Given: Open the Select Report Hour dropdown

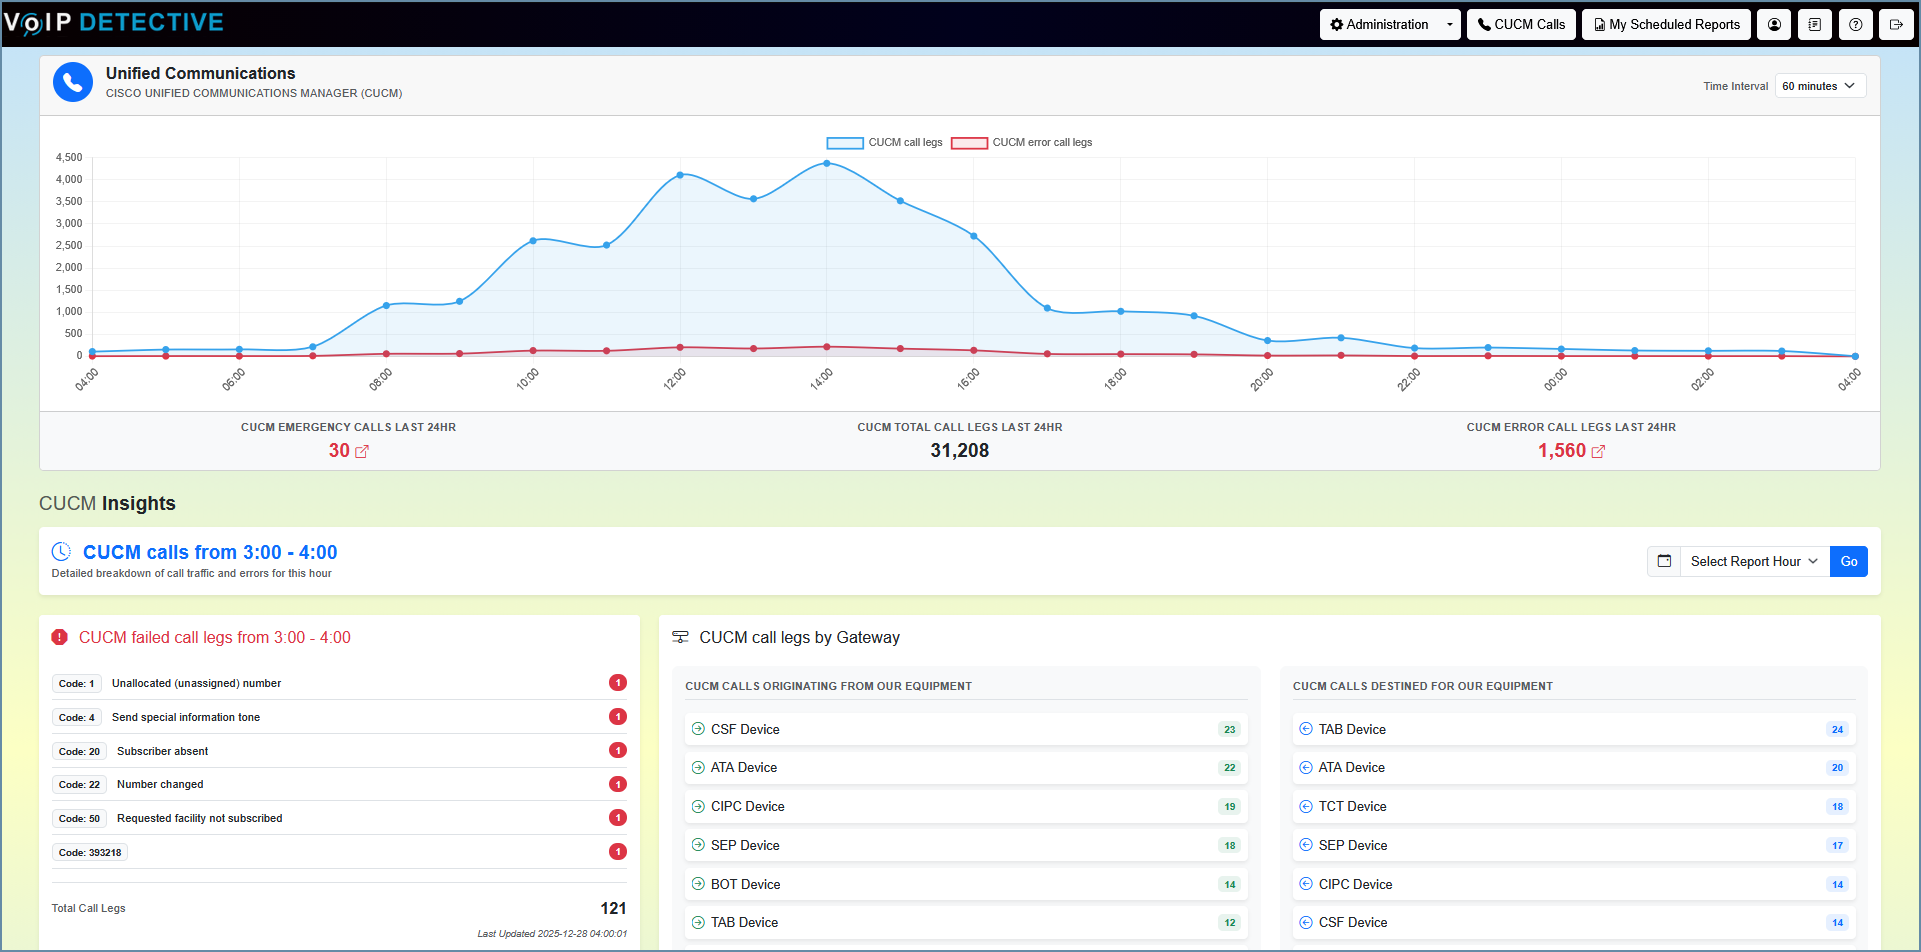Looking at the screenshot, I should coord(1755,561).
